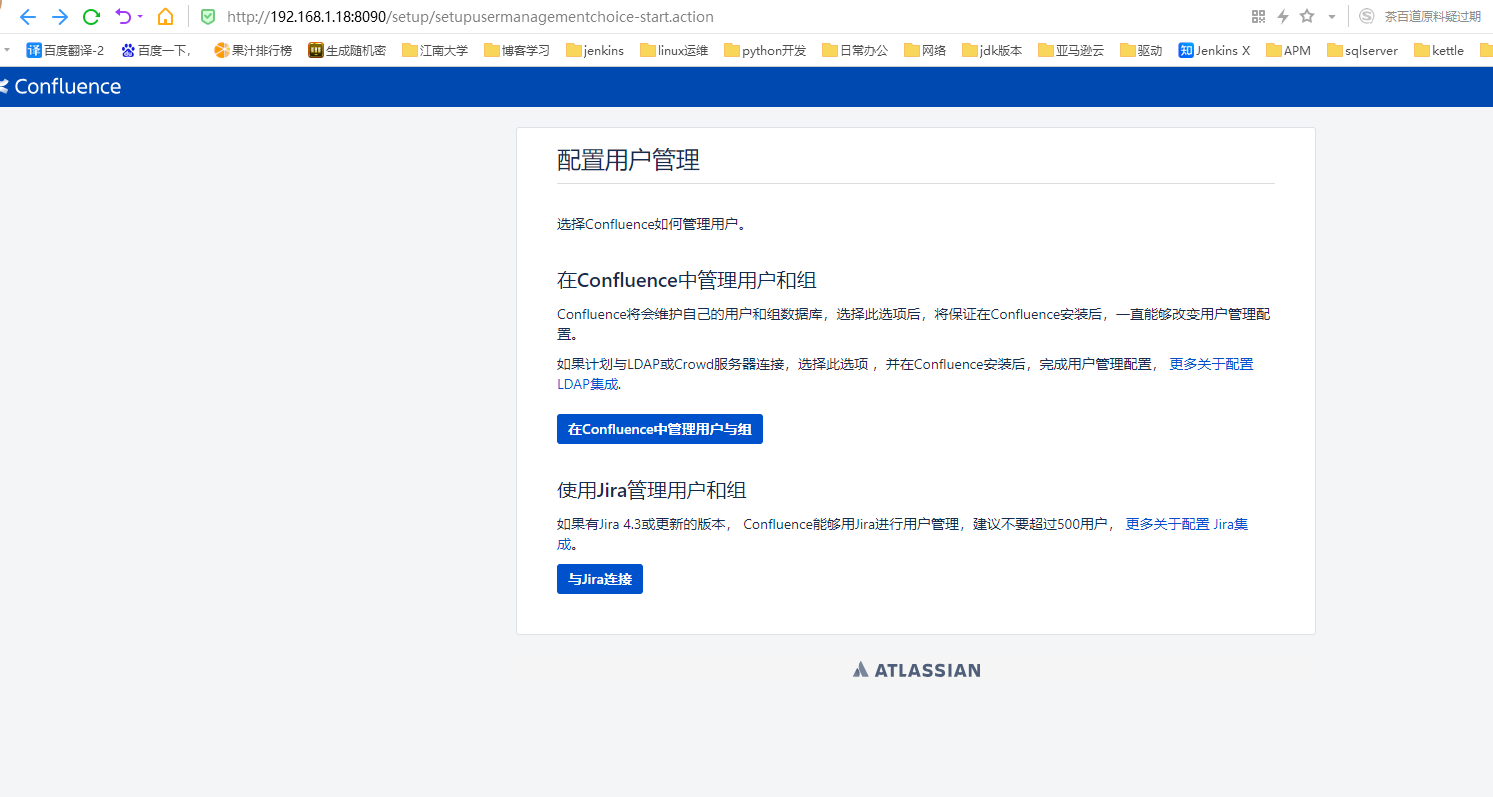
Task: Open the sqlserver bookmark folder
Action: click(1362, 50)
